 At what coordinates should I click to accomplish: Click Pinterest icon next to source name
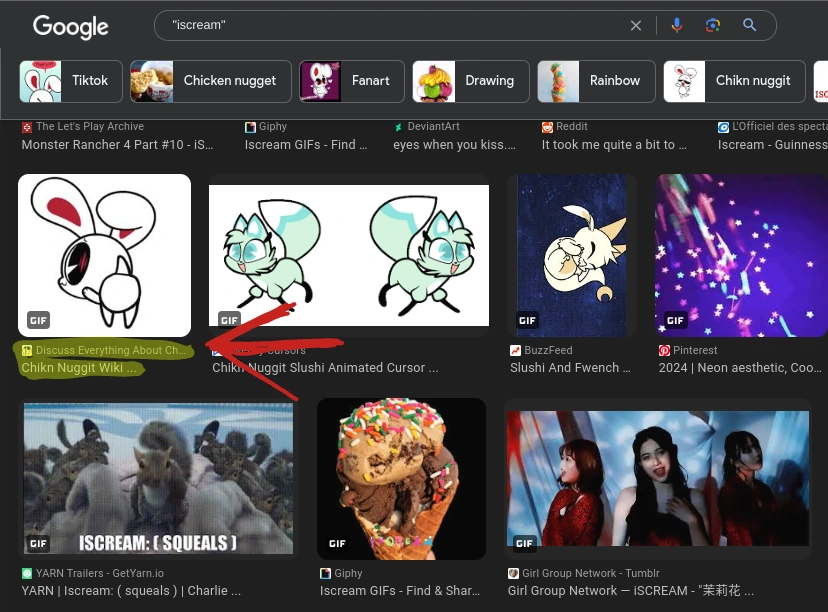(664, 350)
